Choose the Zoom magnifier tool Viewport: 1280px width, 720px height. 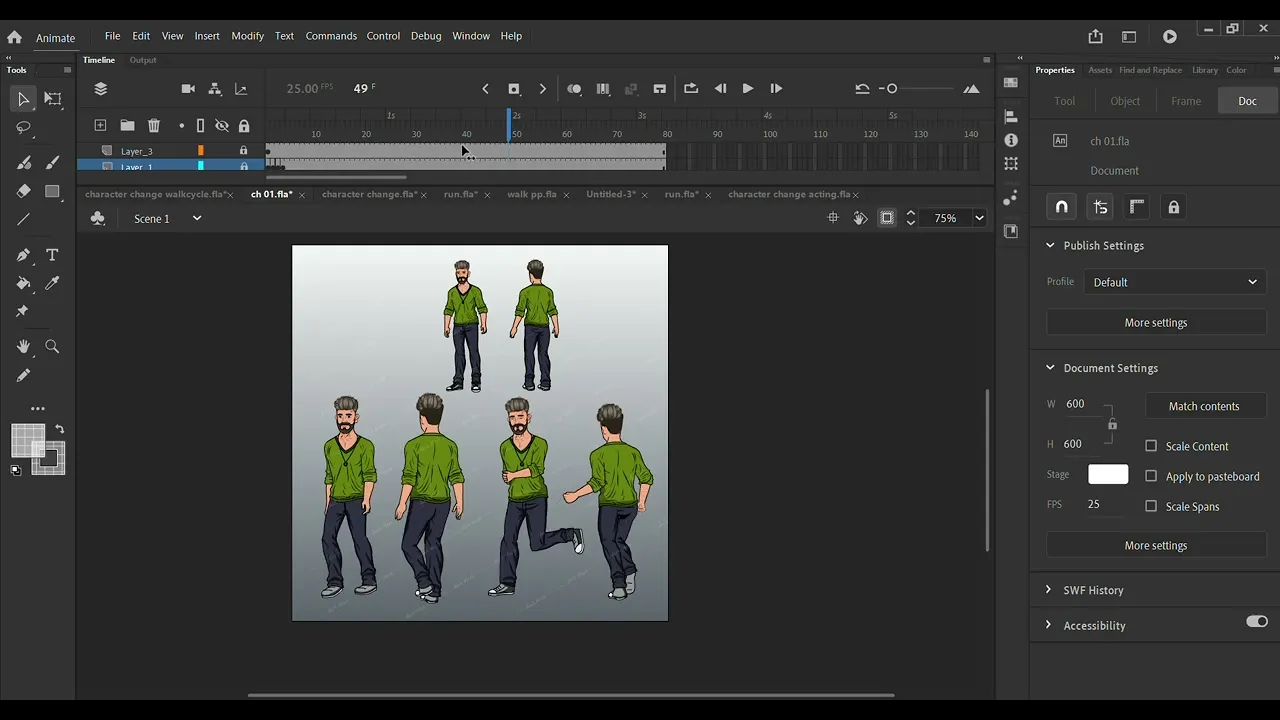(x=52, y=346)
